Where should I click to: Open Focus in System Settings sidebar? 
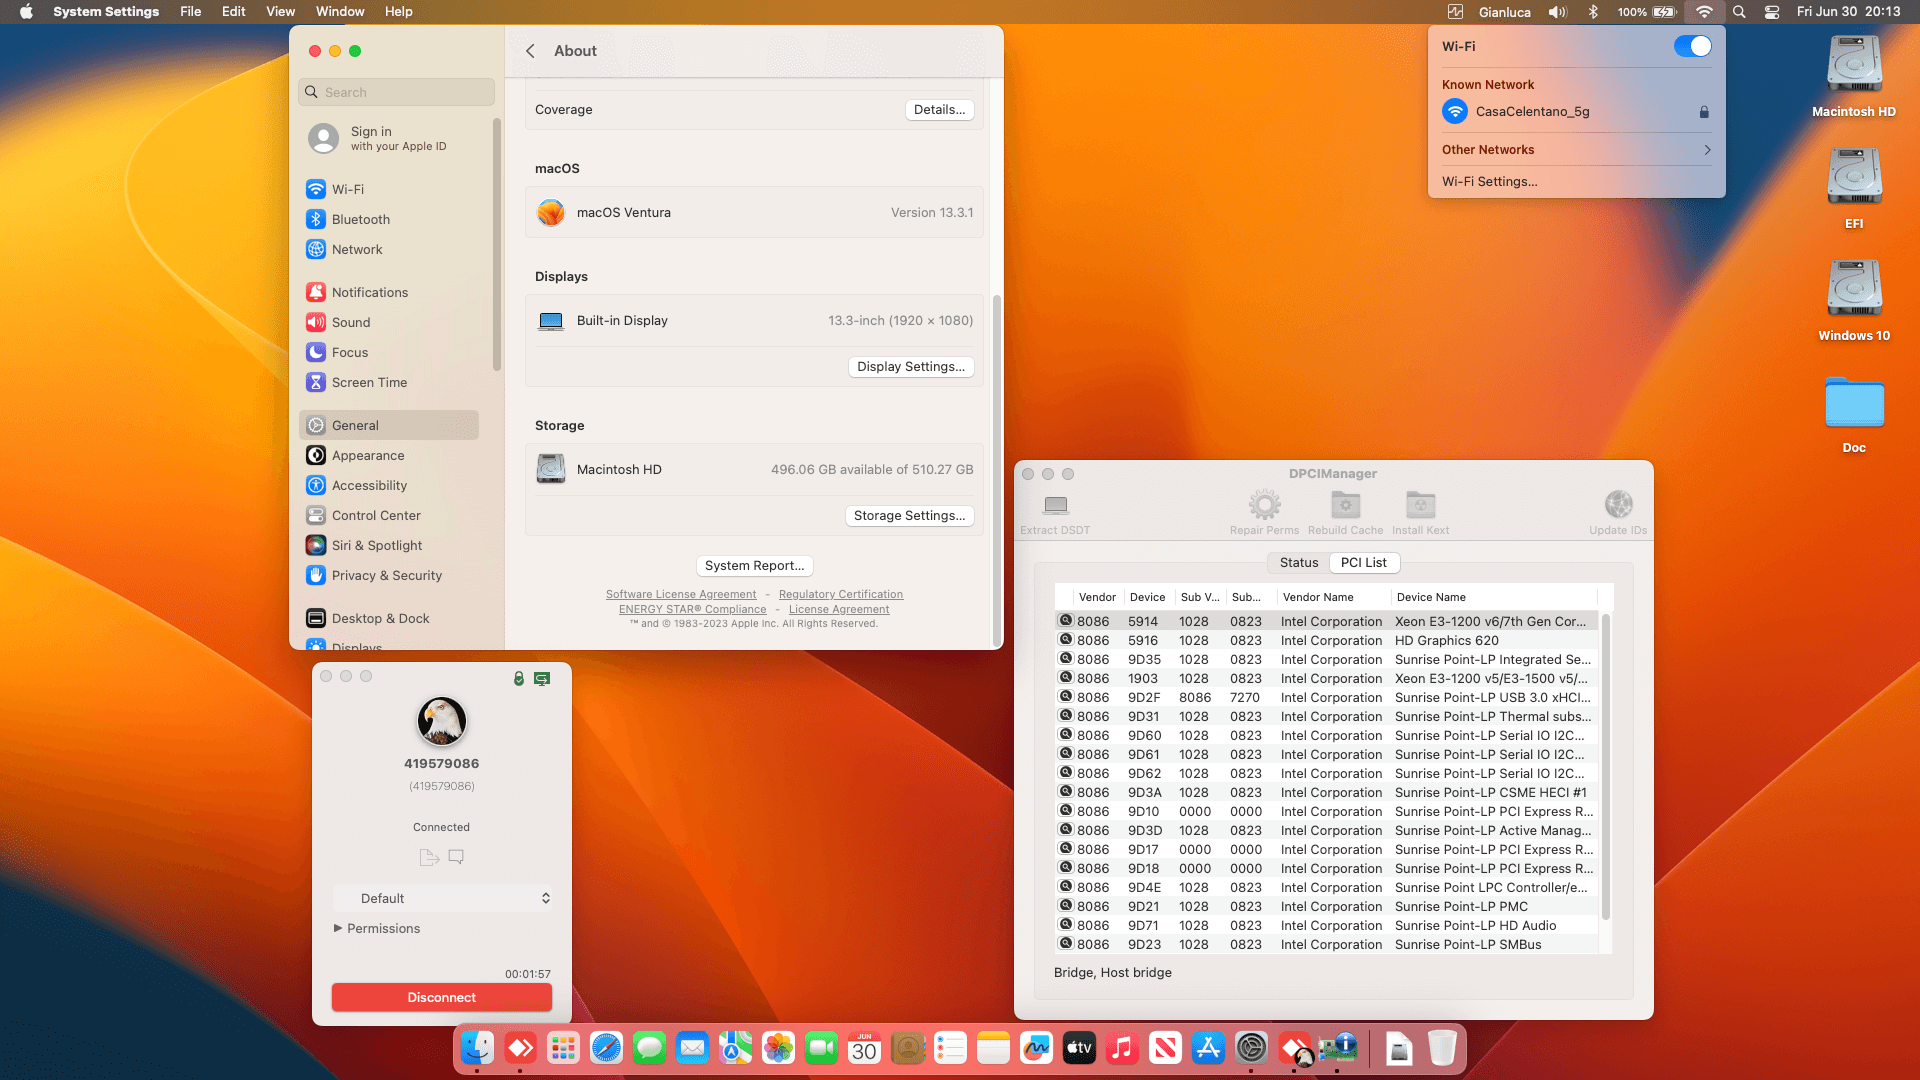388,352
